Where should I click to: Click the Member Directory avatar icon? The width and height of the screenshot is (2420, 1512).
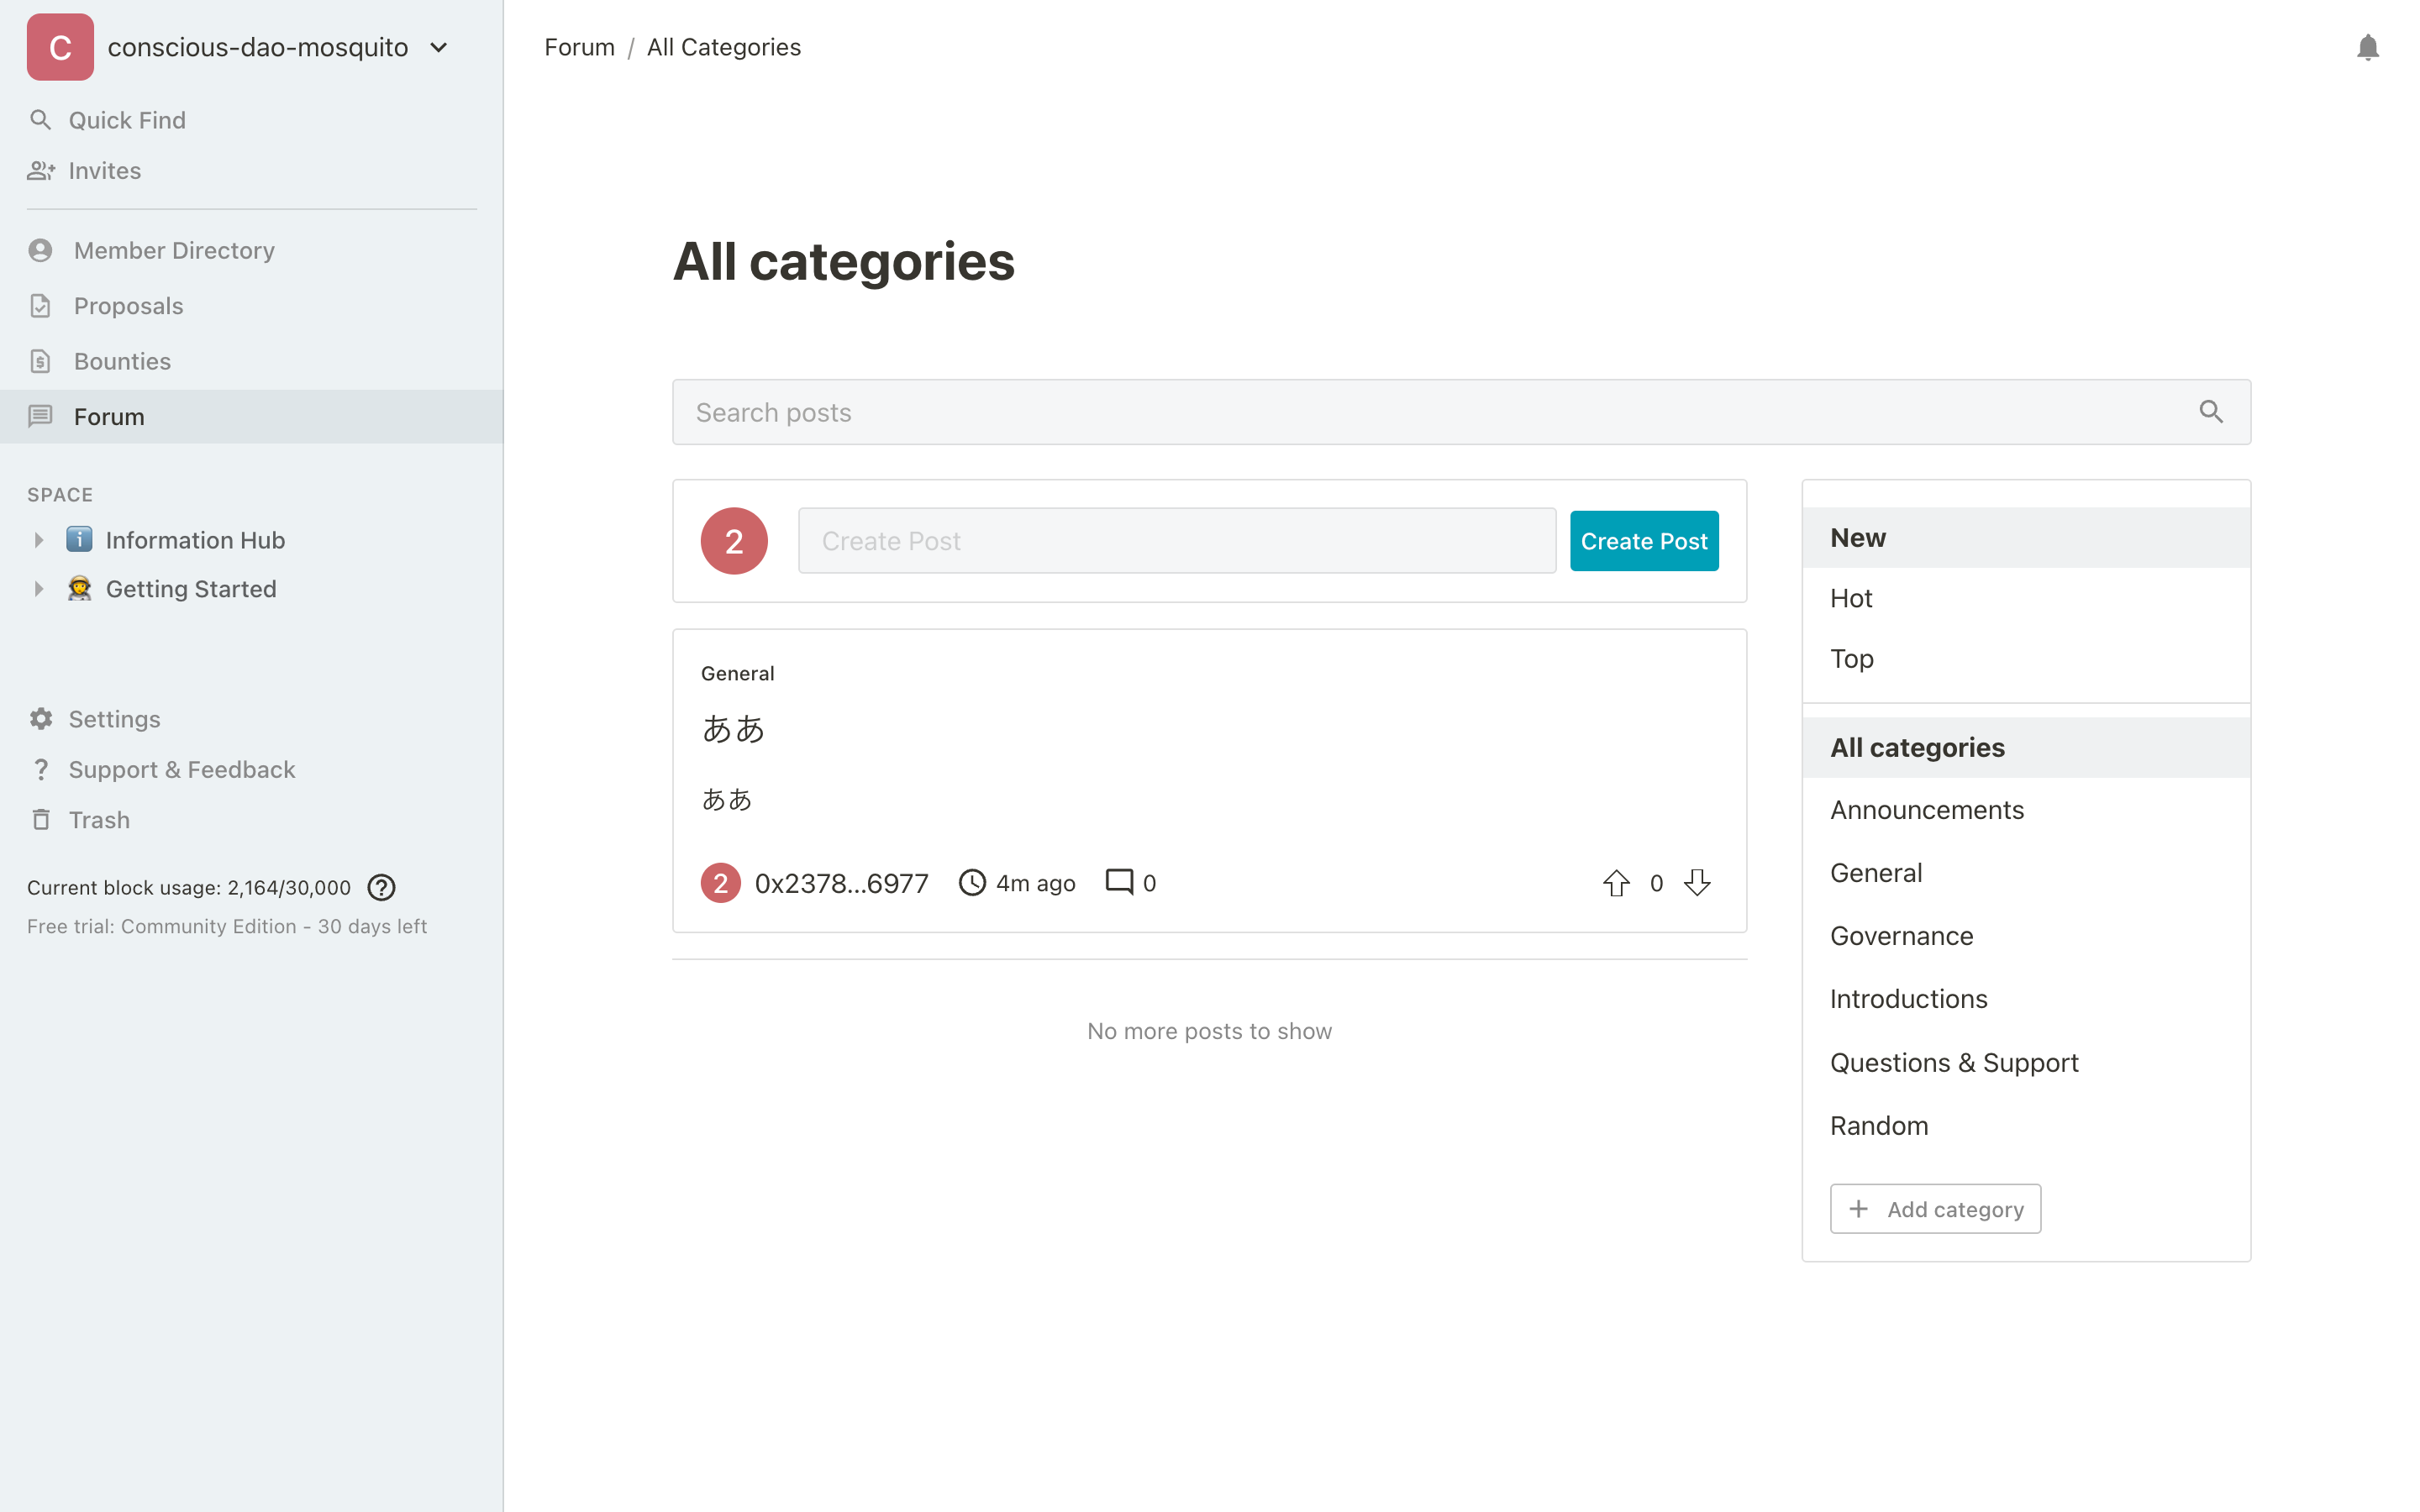(40, 250)
